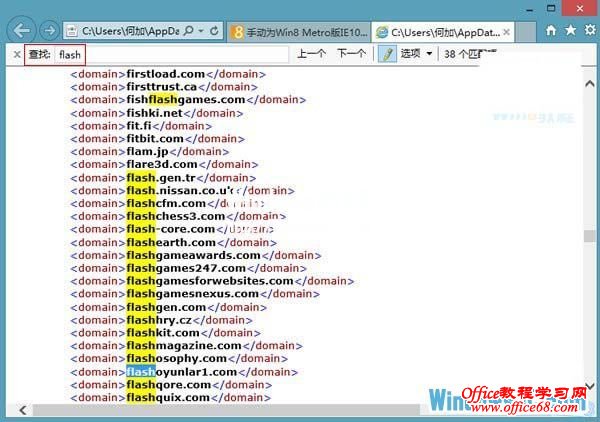This screenshot has width=600, height=422.
Task: Click the text flashqore.com
Action: point(168,385)
